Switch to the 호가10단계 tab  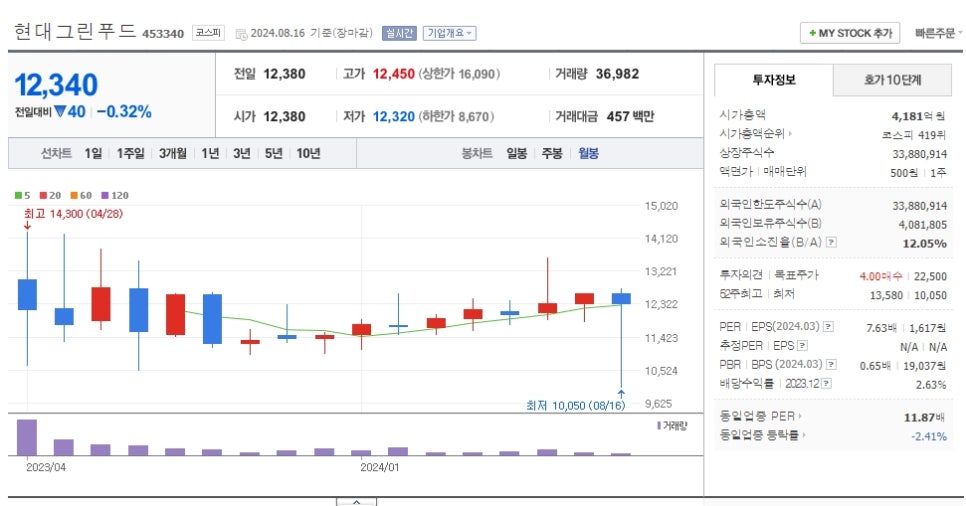coord(892,80)
